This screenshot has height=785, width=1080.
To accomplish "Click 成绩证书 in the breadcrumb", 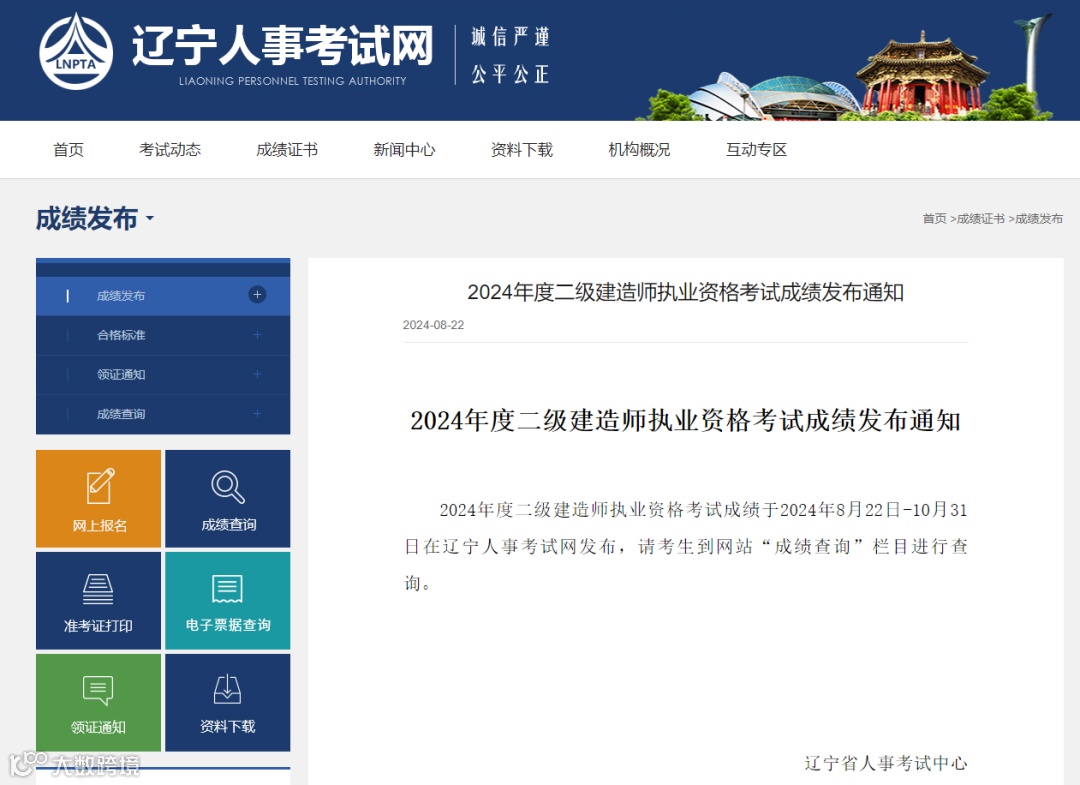I will tap(980, 218).
